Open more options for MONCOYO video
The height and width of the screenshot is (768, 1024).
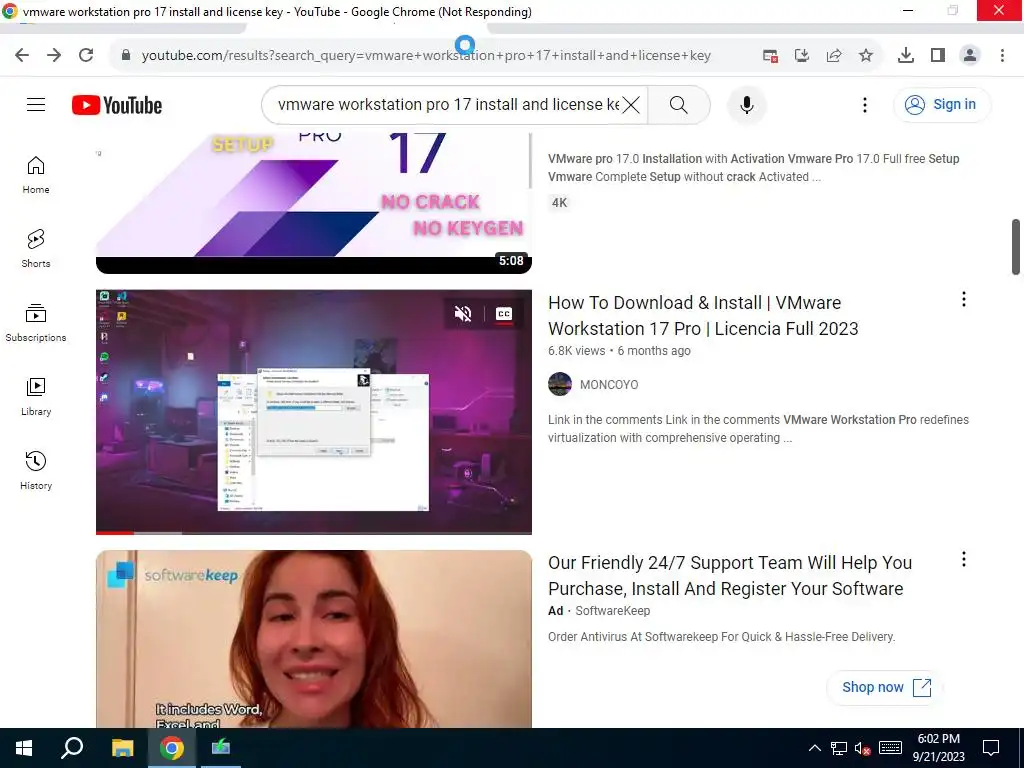point(963,299)
